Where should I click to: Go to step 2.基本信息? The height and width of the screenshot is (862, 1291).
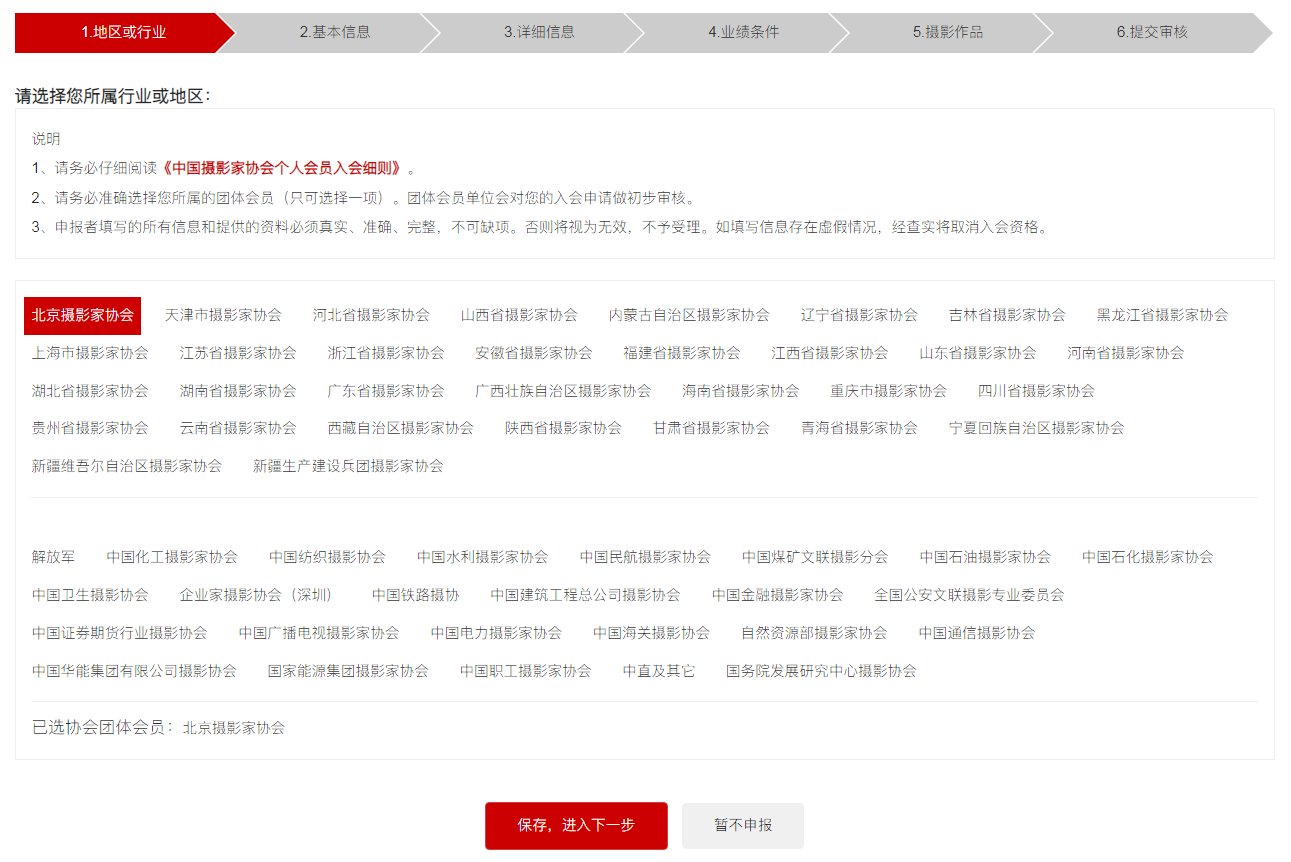pos(335,32)
